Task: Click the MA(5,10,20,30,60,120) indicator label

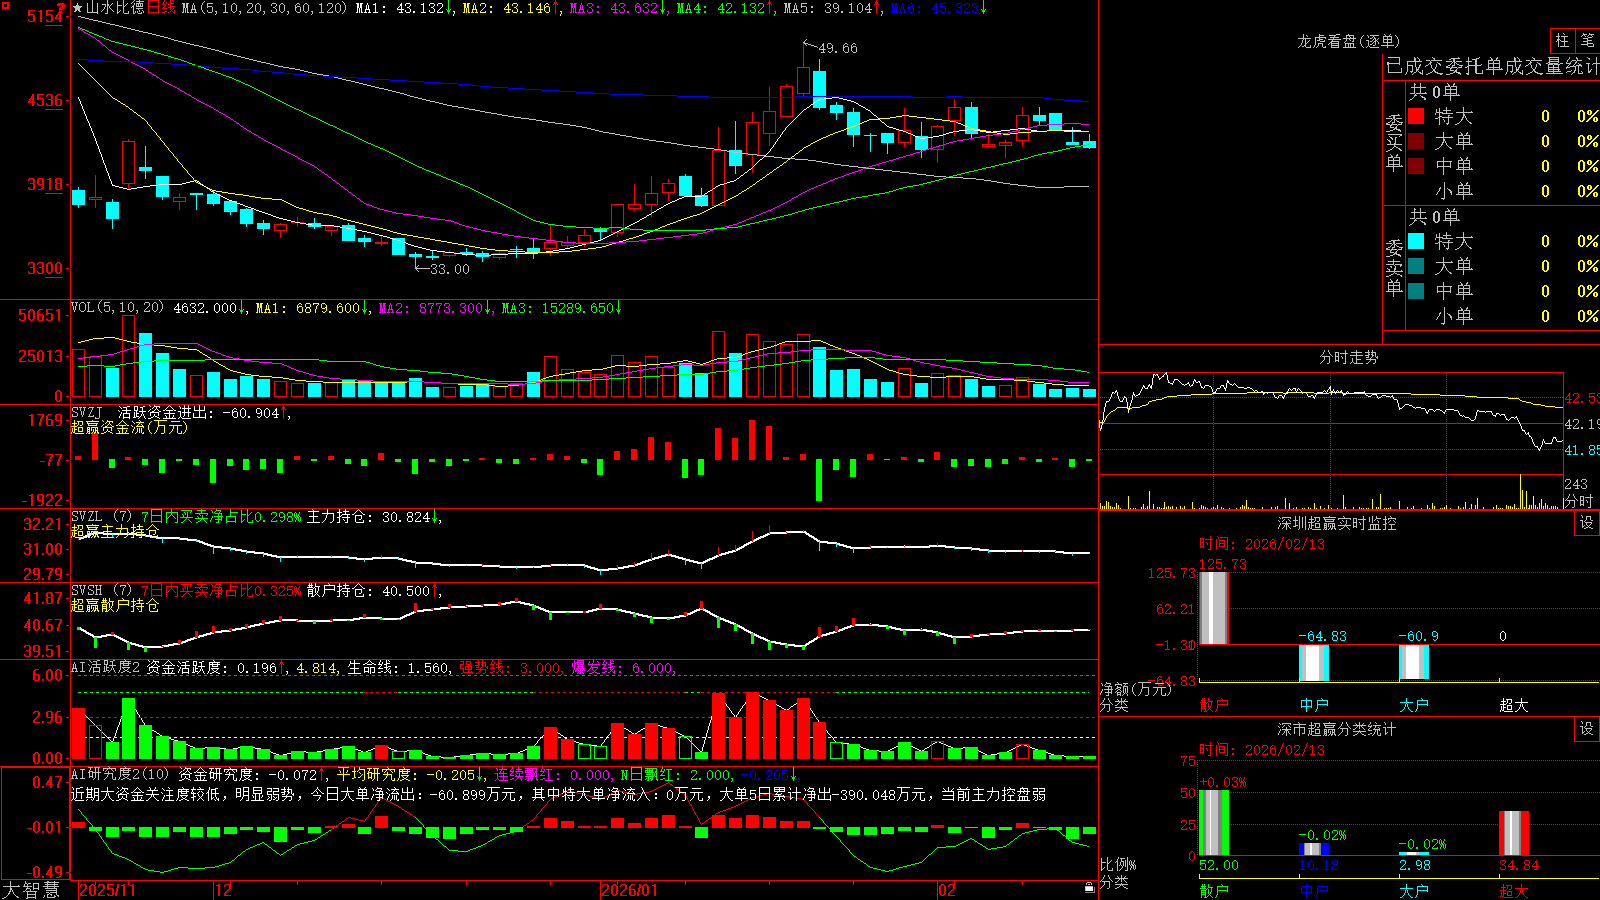Action: pos(264,8)
